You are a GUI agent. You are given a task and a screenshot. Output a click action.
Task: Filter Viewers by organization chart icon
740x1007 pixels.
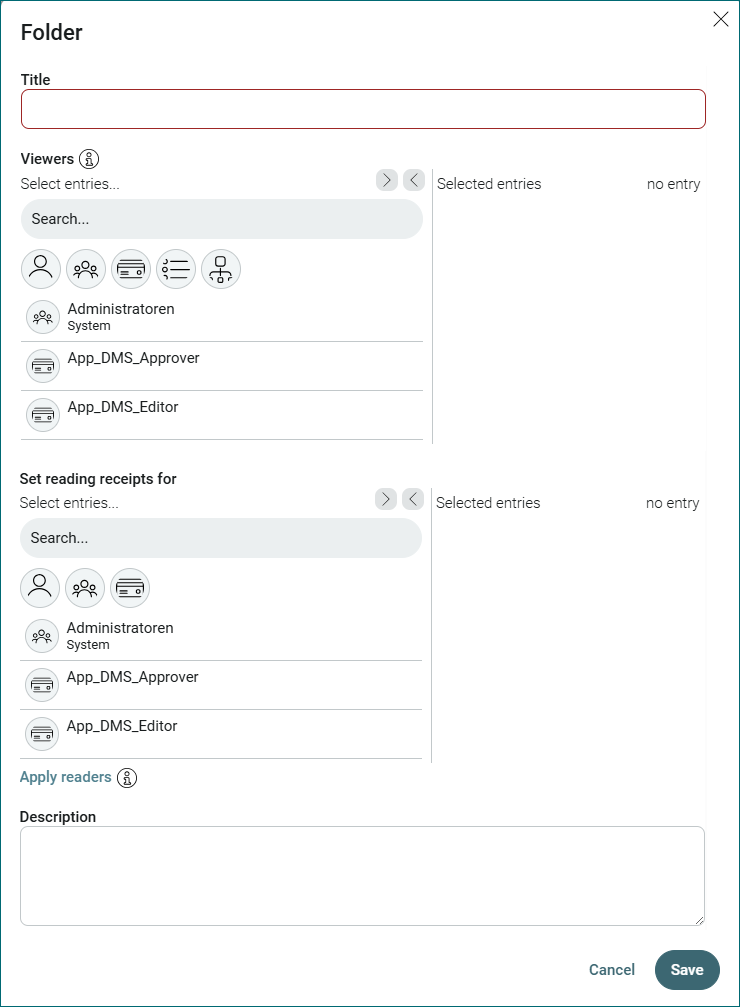pos(221,268)
